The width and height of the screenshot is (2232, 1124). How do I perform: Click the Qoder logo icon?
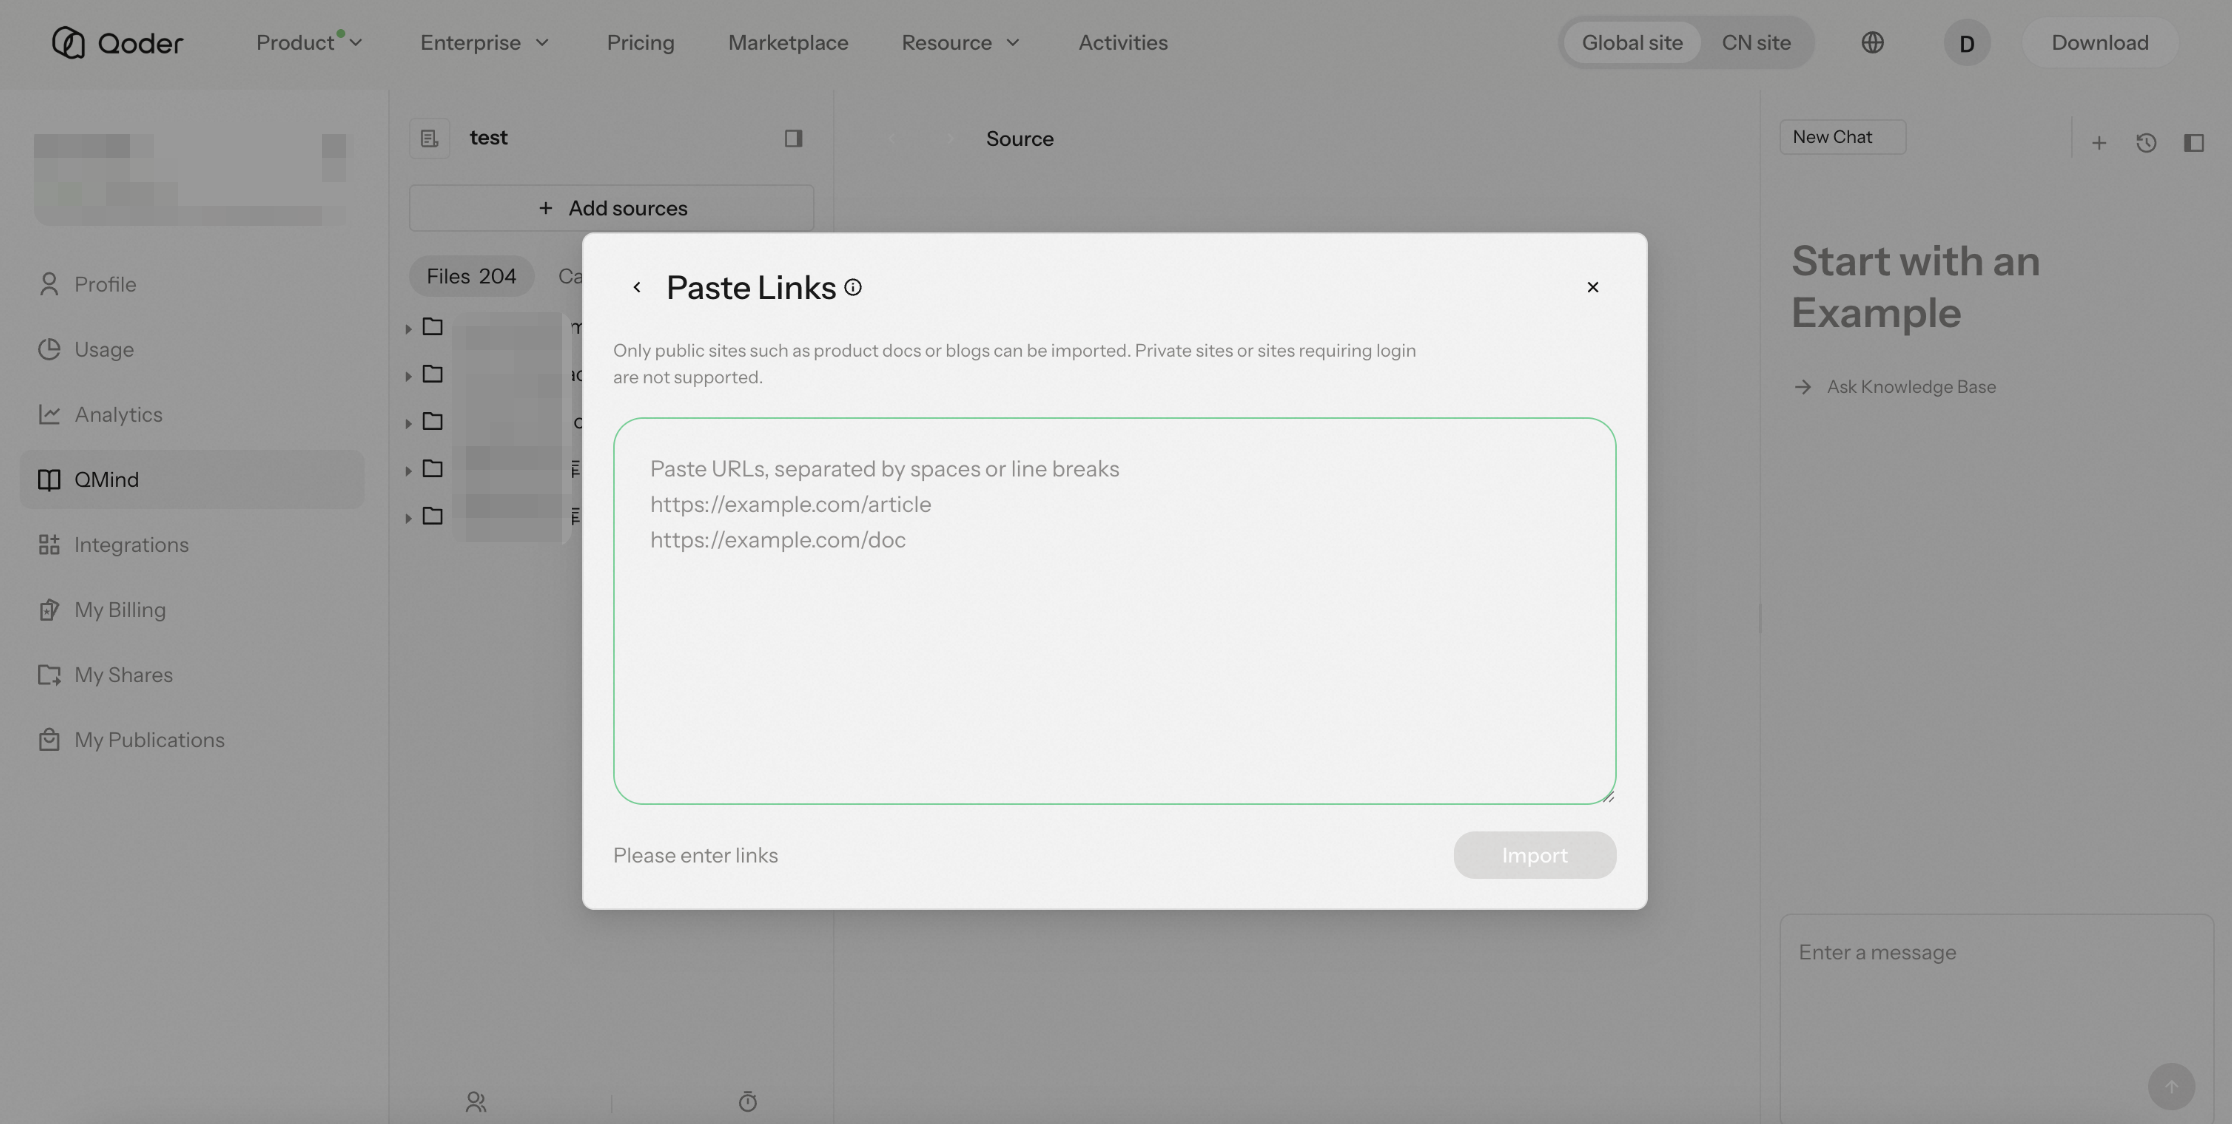68,42
